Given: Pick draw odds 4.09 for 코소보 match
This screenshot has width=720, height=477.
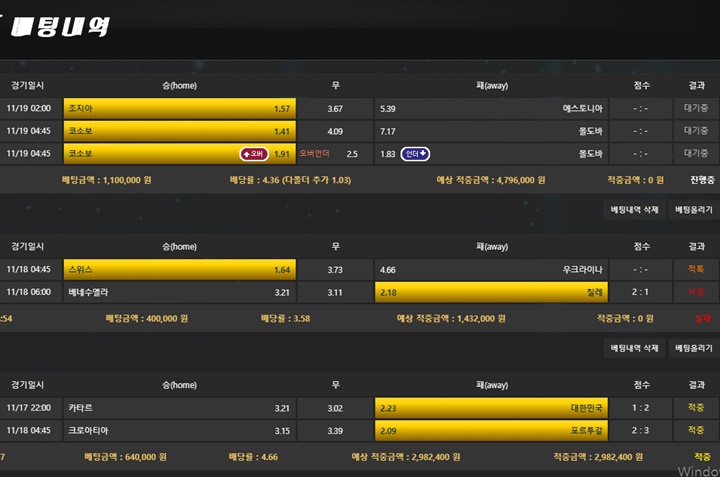Looking at the screenshot, I should [335, 131].
